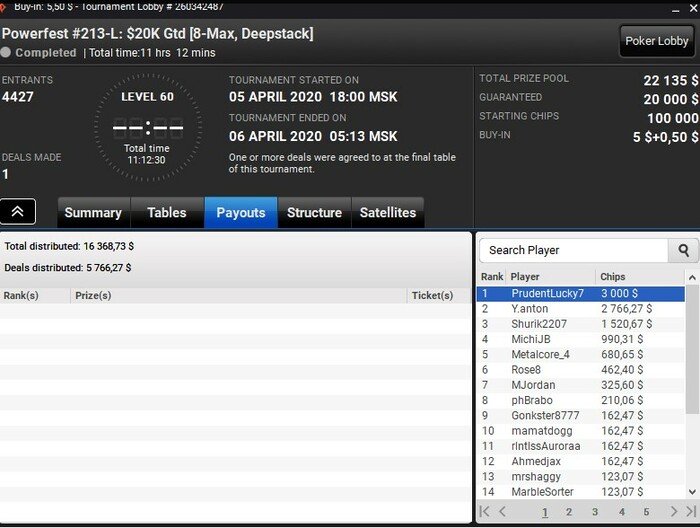Select the Payouts tab
Screen dimensions: 700x528
click(241, 212)
